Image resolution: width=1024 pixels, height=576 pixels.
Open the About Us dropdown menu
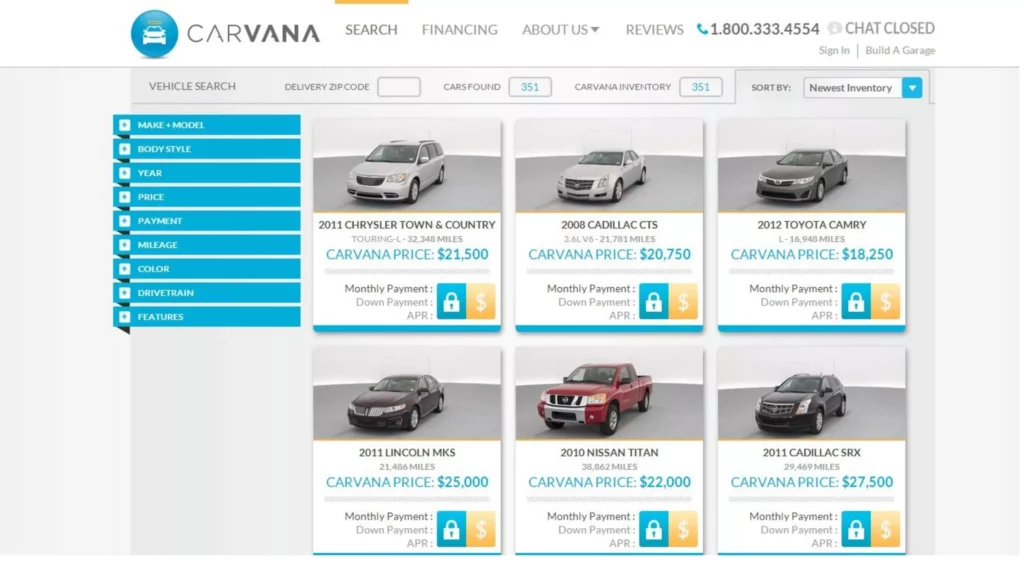coord(560,29)
